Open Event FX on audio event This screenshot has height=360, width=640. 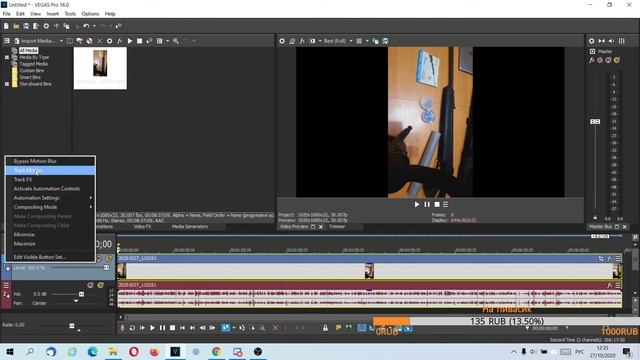[x=609, y=285]
